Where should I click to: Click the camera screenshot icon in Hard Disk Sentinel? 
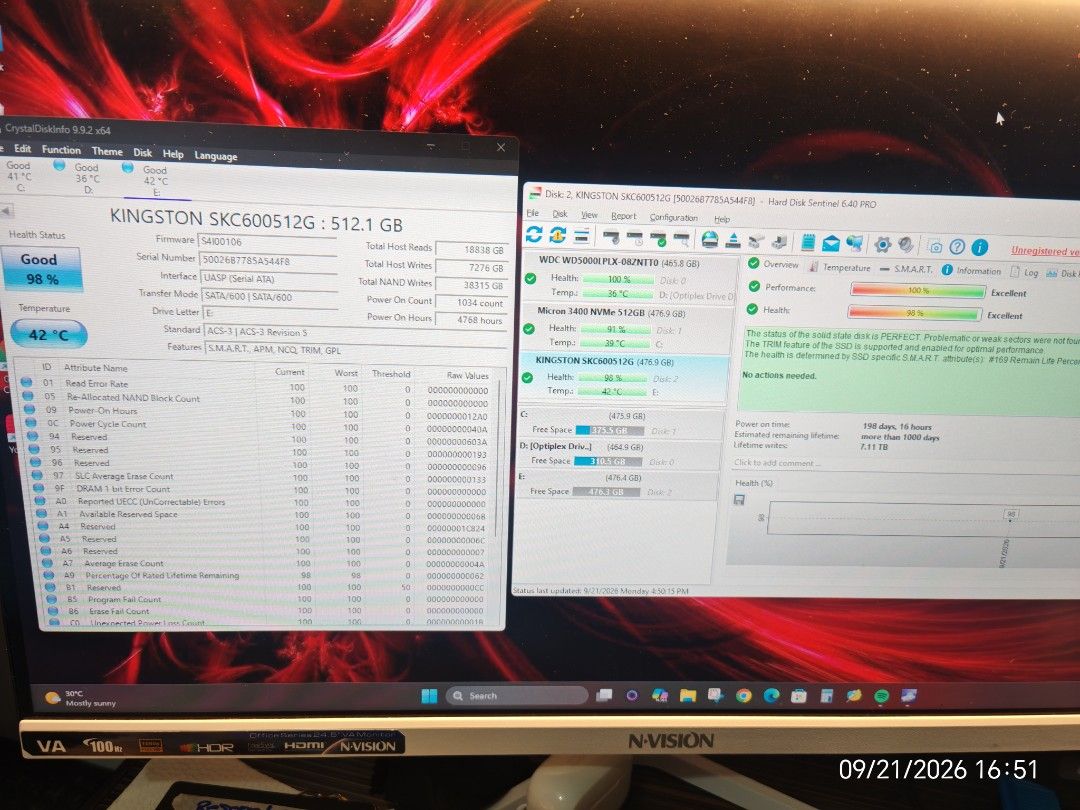tap(935, 246)
